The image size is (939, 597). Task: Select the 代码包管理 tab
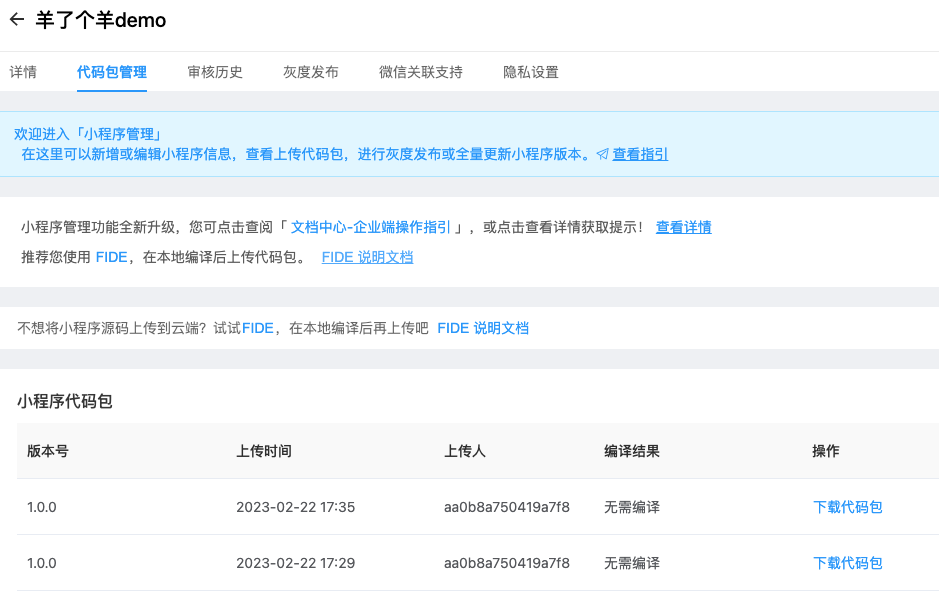click(112, 72)
